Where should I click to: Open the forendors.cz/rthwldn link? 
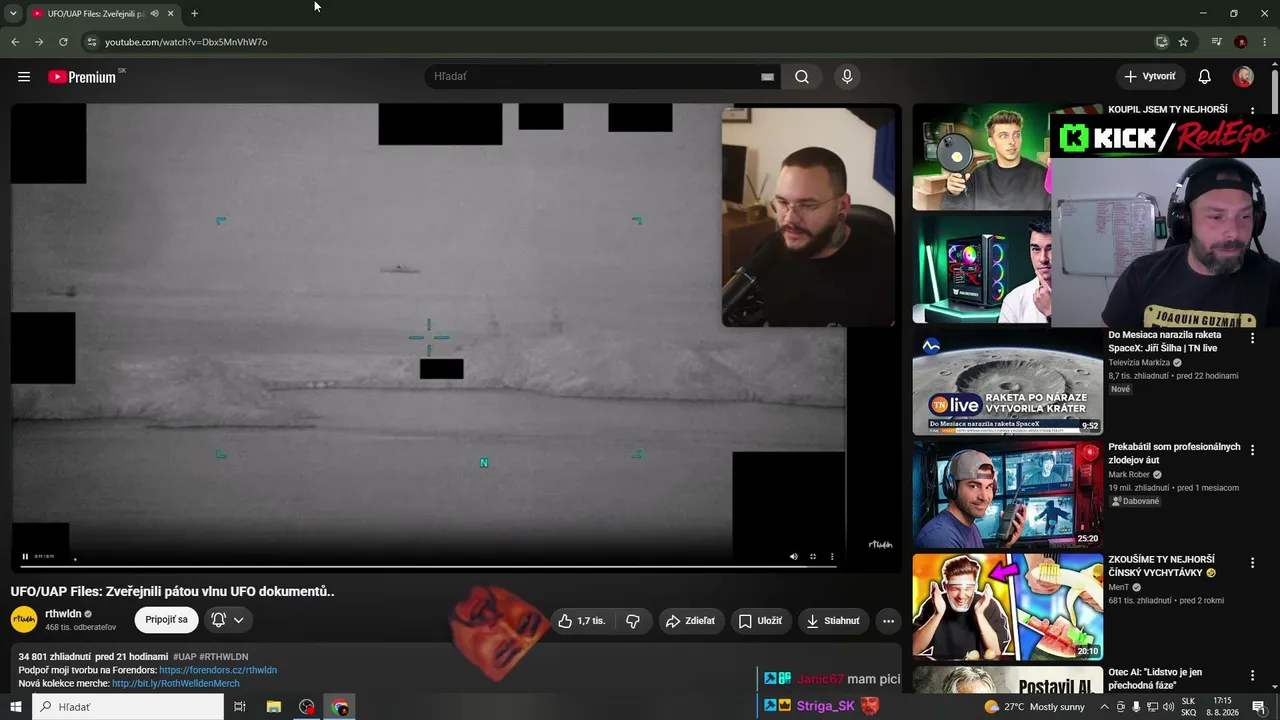tap(218, 670)
